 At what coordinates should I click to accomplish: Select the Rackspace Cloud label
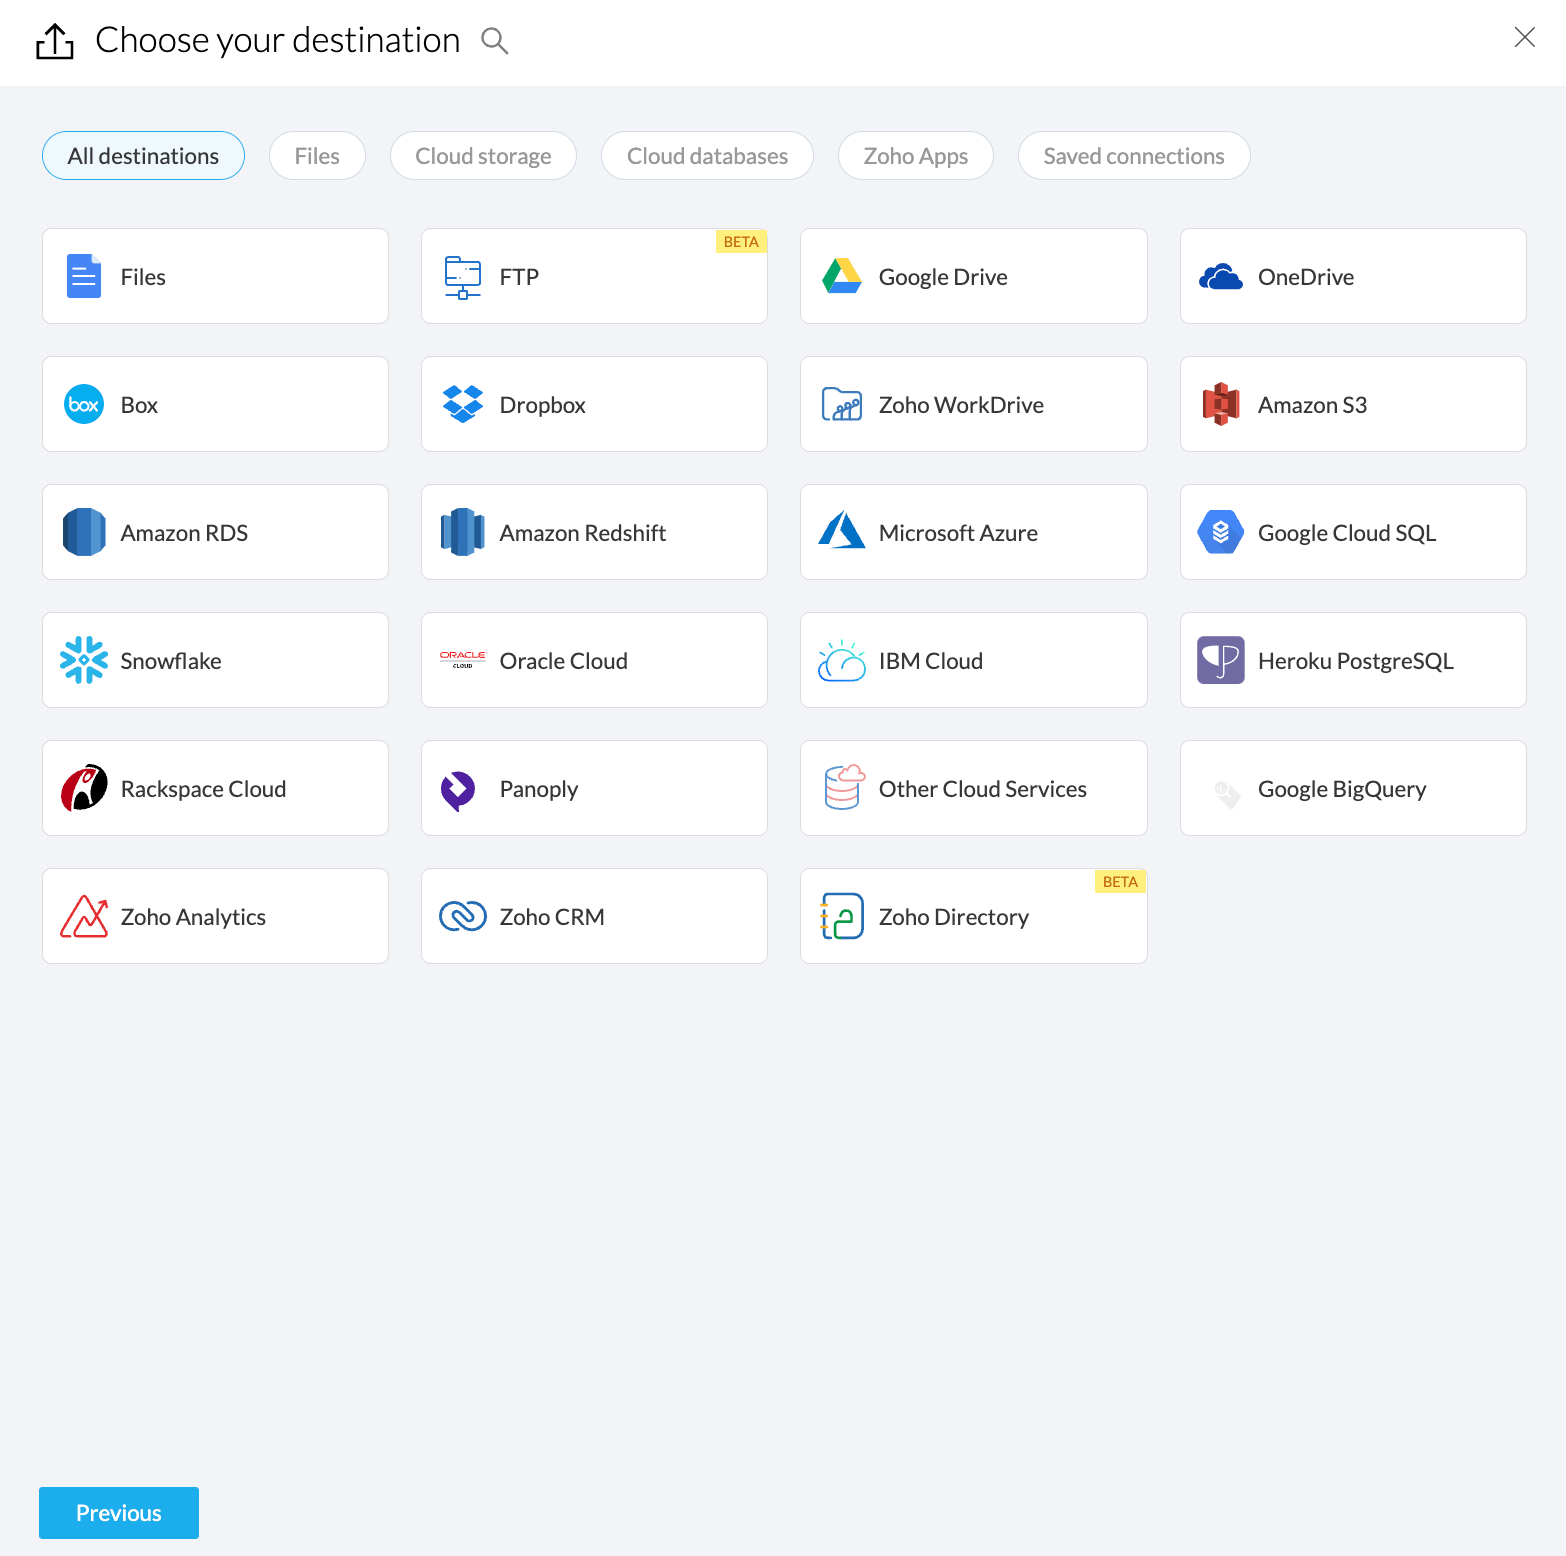[x=203, y=789]
